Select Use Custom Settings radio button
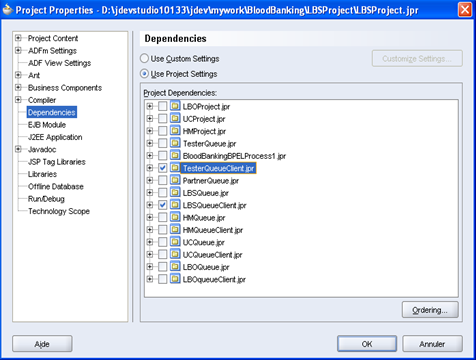 144,58
